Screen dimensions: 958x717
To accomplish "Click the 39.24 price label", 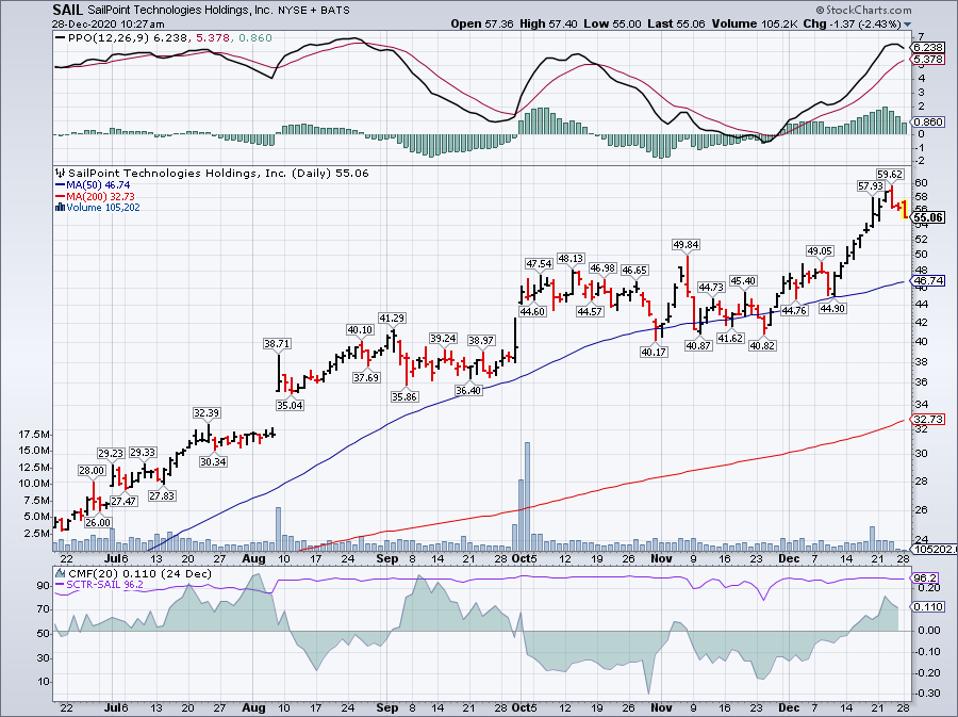I will click(x=443, y=338).
